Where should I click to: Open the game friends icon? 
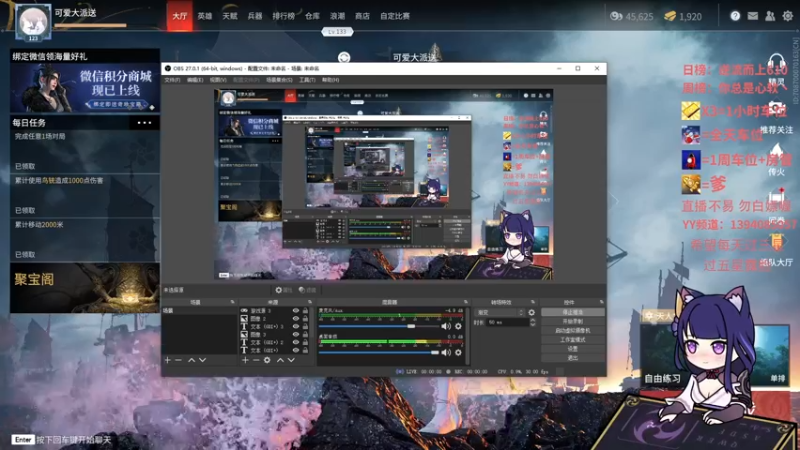pos(770,16)
